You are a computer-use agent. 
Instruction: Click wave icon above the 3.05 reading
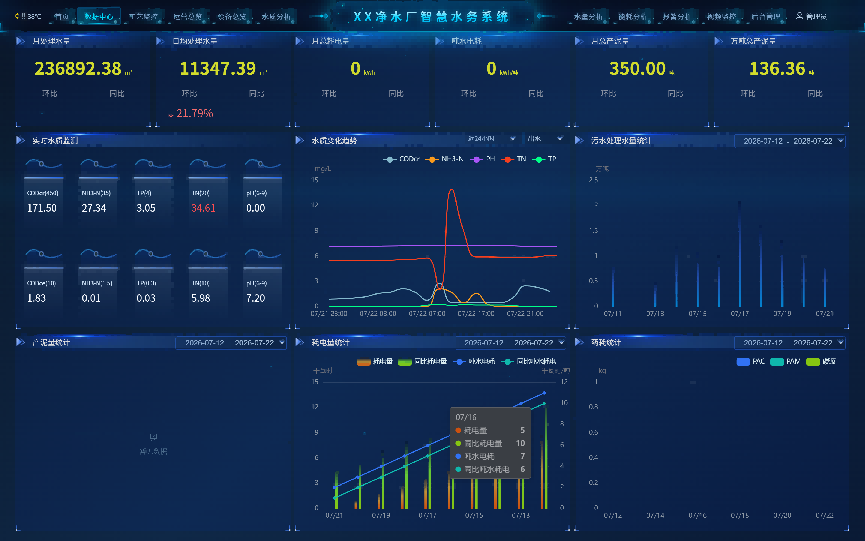(x=153, y=164)
